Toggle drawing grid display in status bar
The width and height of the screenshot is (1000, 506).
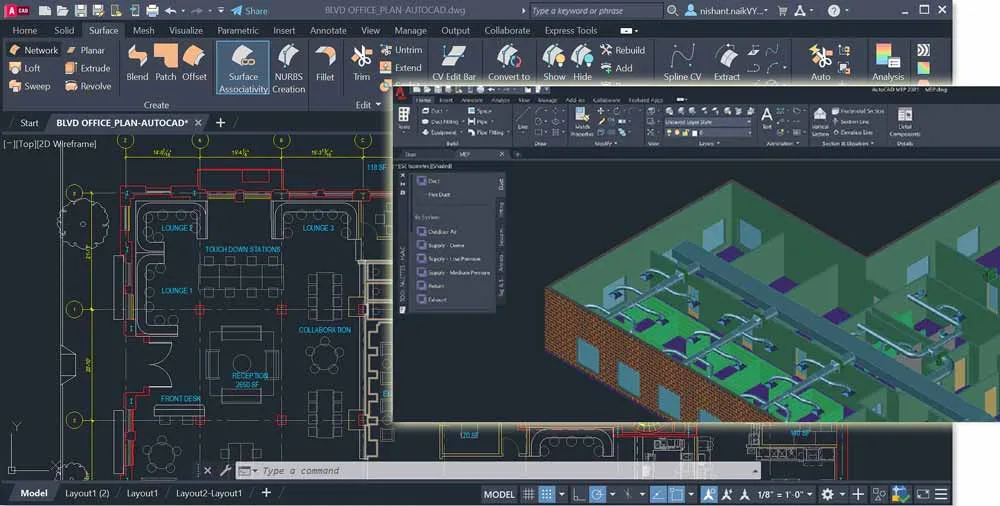click(528, 494)
